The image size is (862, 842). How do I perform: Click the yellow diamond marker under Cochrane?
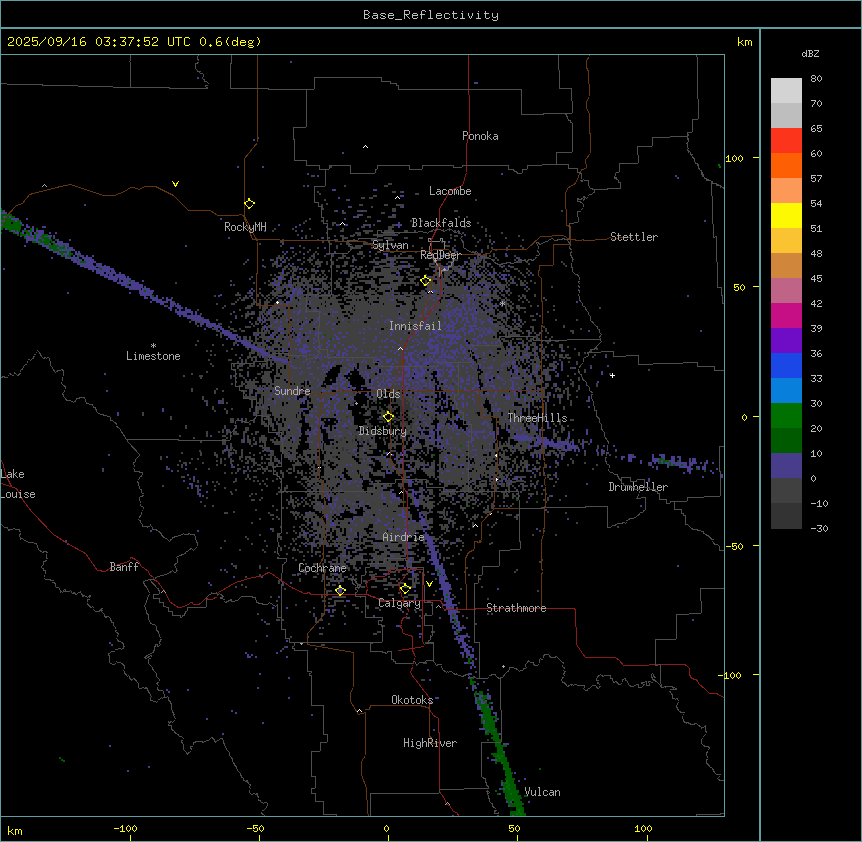click(340, 591)
